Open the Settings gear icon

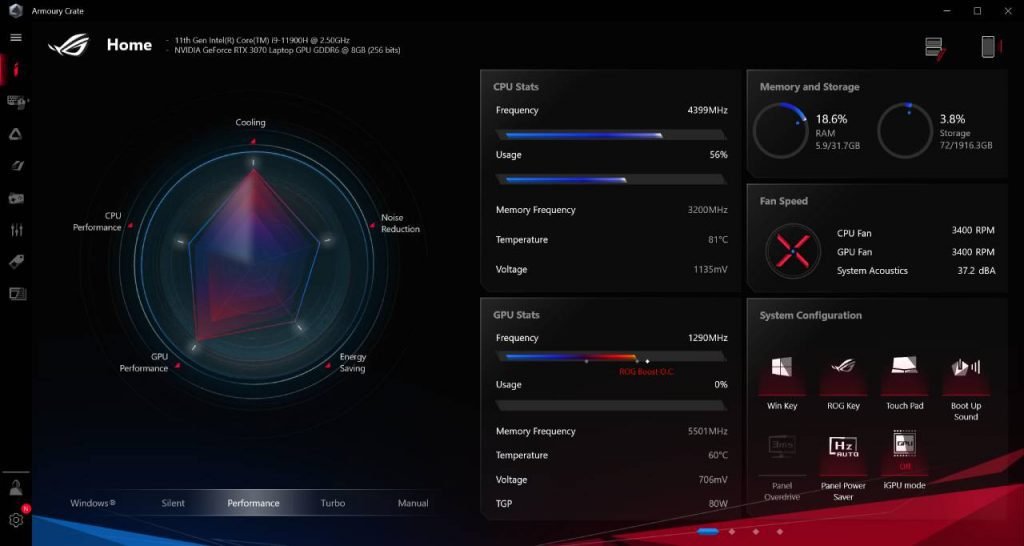click(16, 520)
